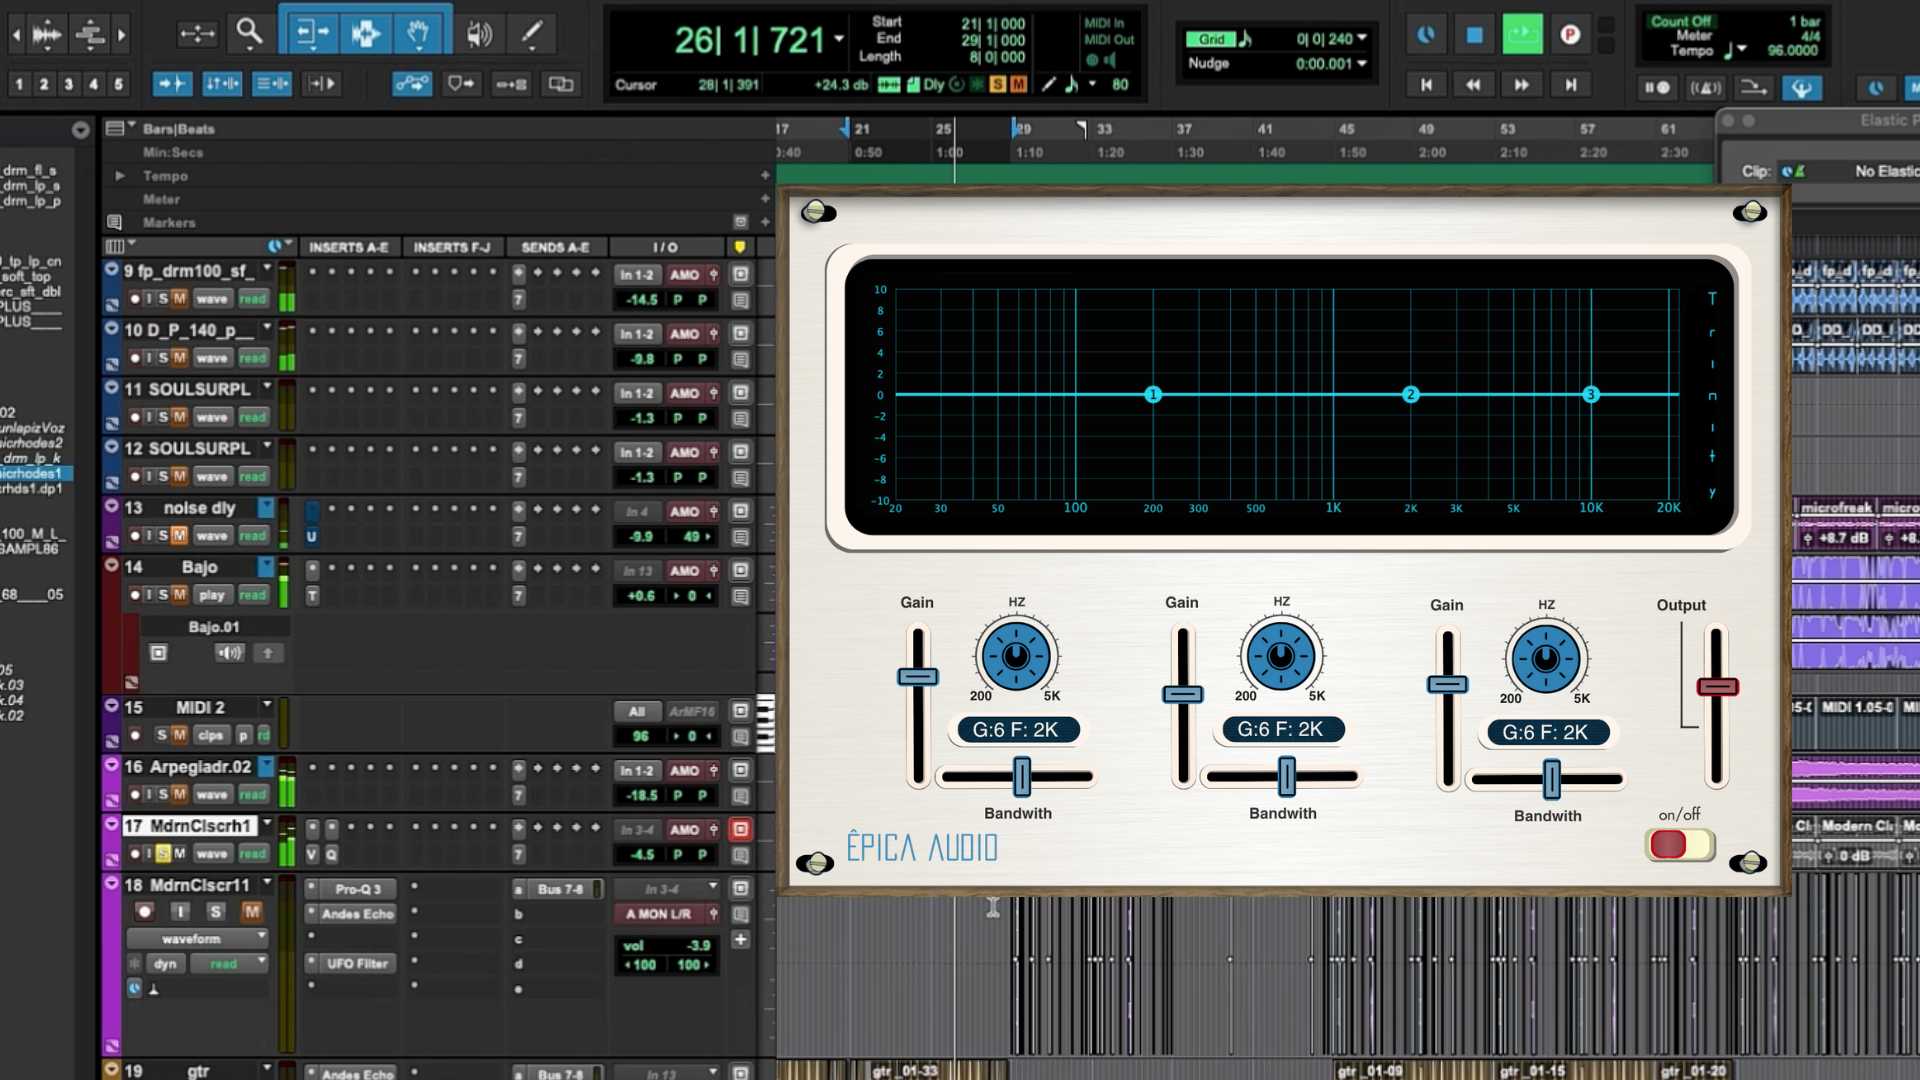Click the Bars|Beats ruler menu
This screenshot has width=1920, height=1080.
pyautogui.click(x=120, y=128)
